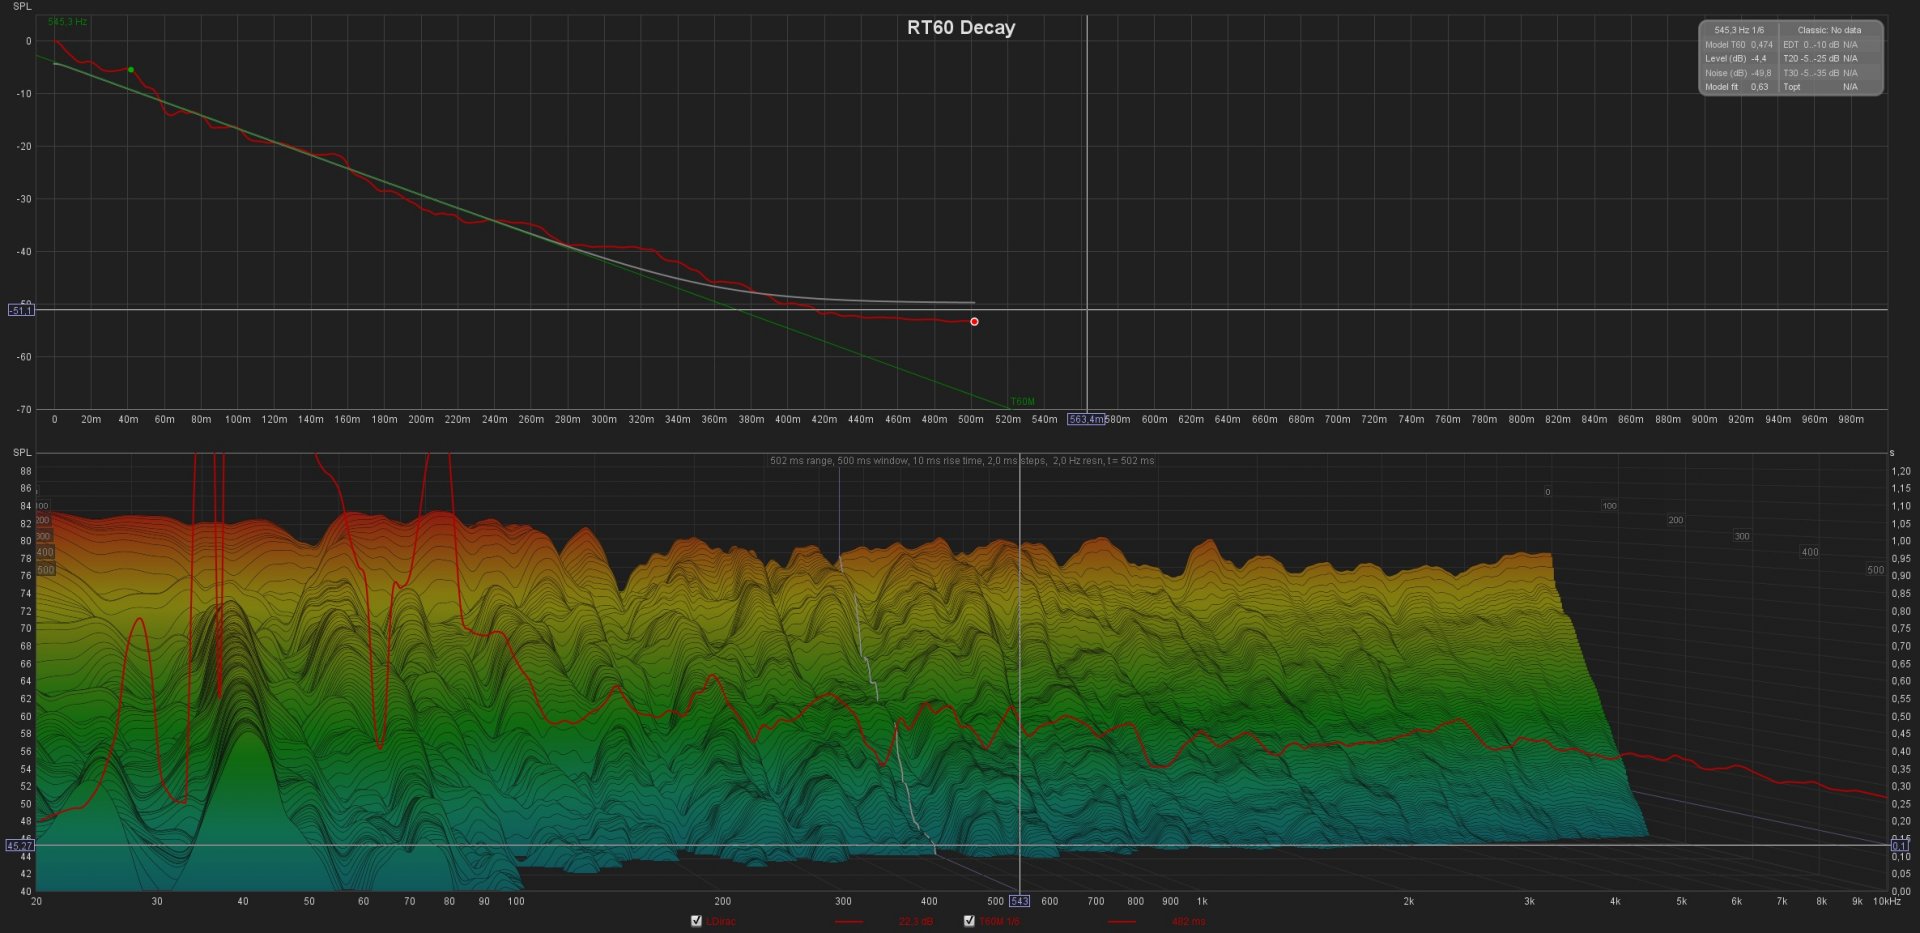The width and height of the screenshot is (1920, 933).
Task: Click the red end-point marker on decay curve
Action: (974, 322)
